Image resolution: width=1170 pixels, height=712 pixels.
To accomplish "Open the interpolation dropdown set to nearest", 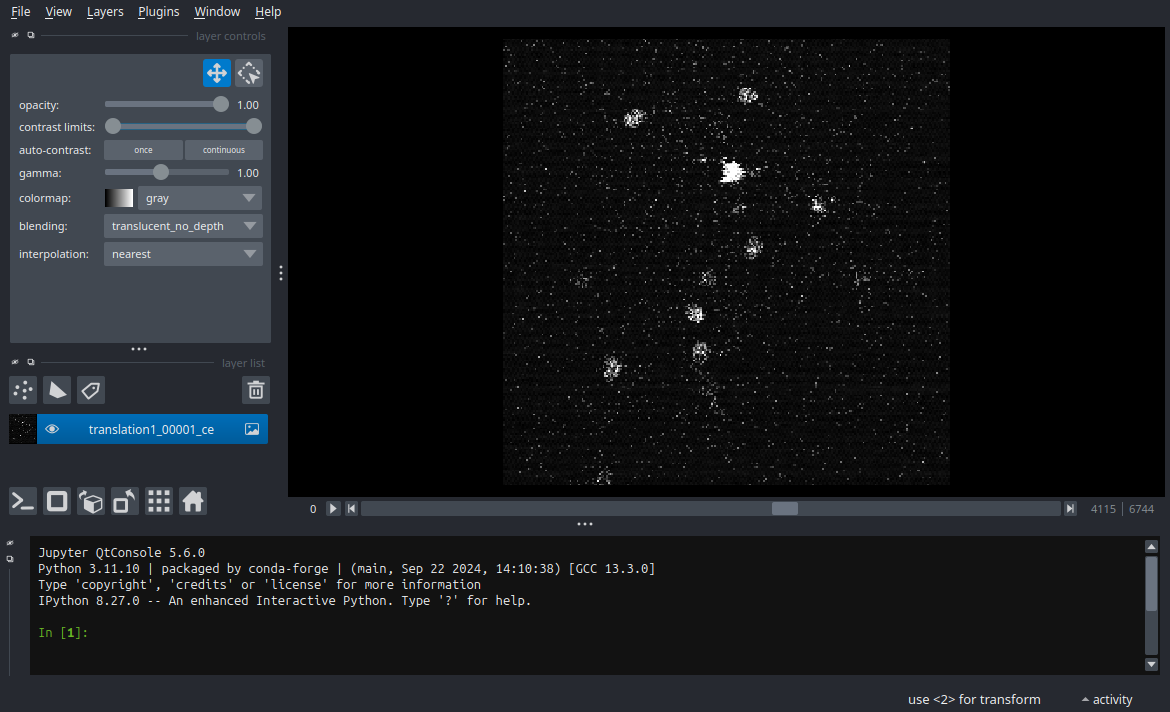I will click(x=183, y=253).
